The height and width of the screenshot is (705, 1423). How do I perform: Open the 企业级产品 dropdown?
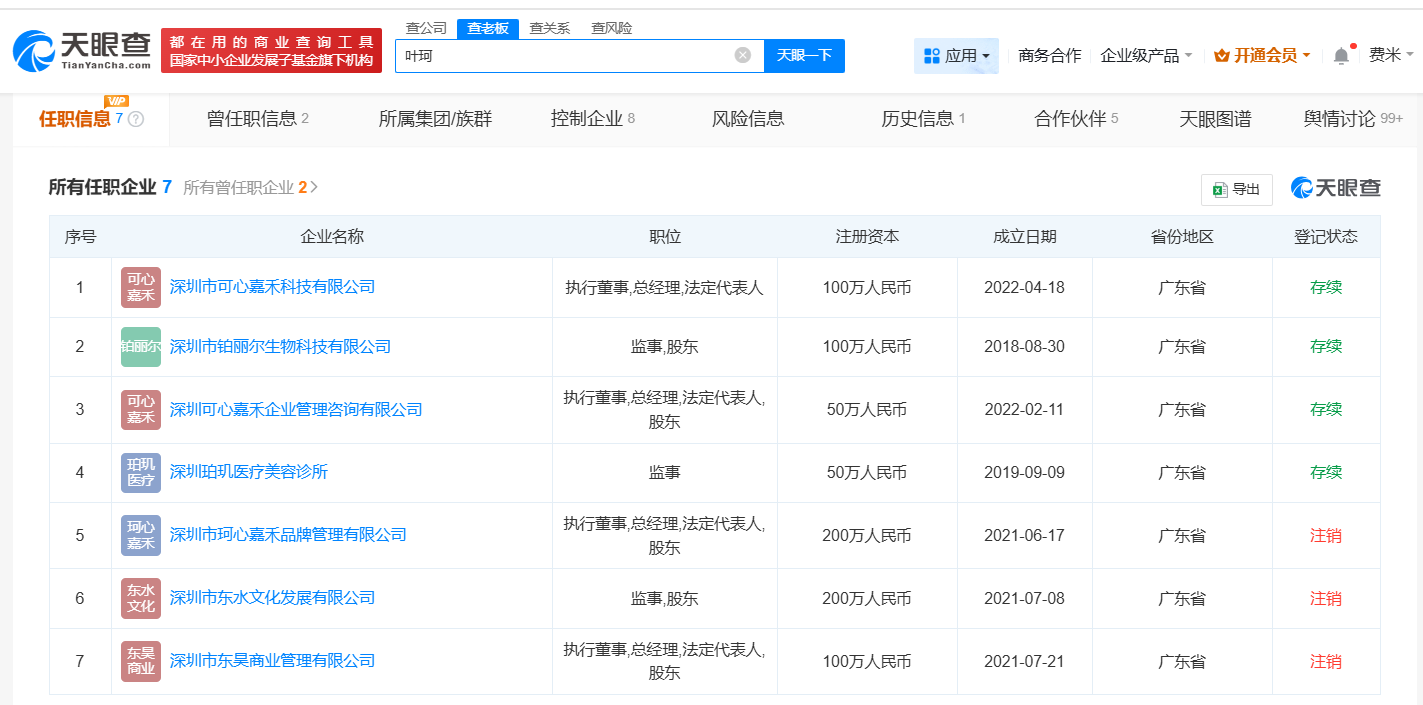point(1146,56)
